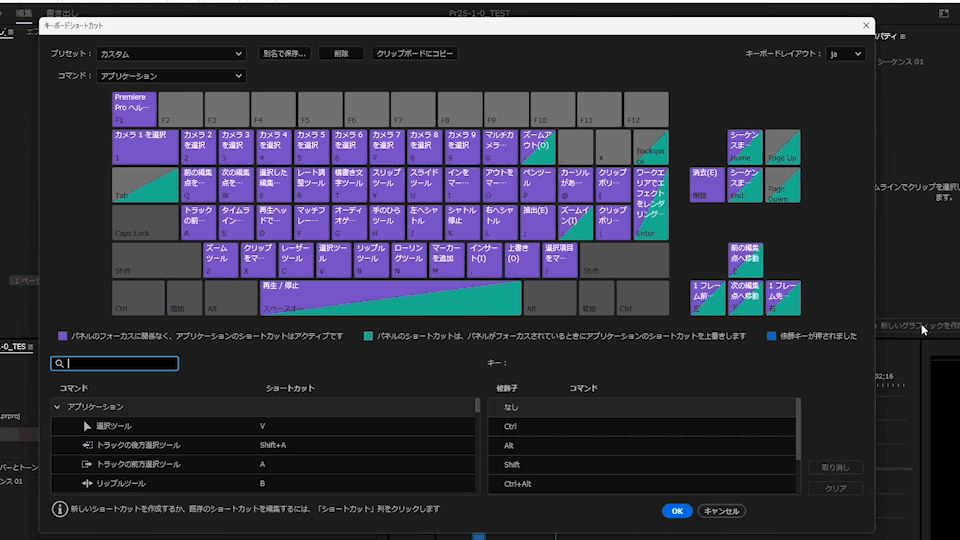This screenshot has width=960, height=540.
Task: Click the green panel shortcut legend swatch
Action: pyautogui.click(x=368, y=336)
